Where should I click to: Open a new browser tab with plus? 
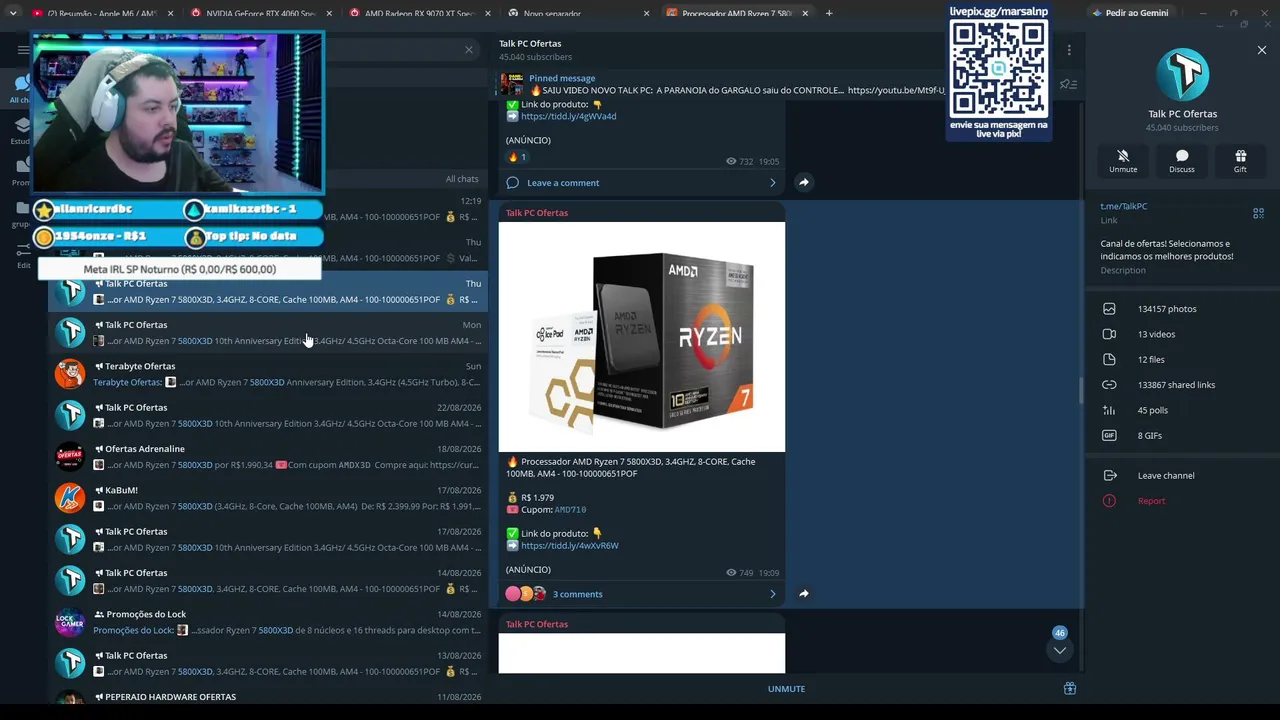coord(829,13)
